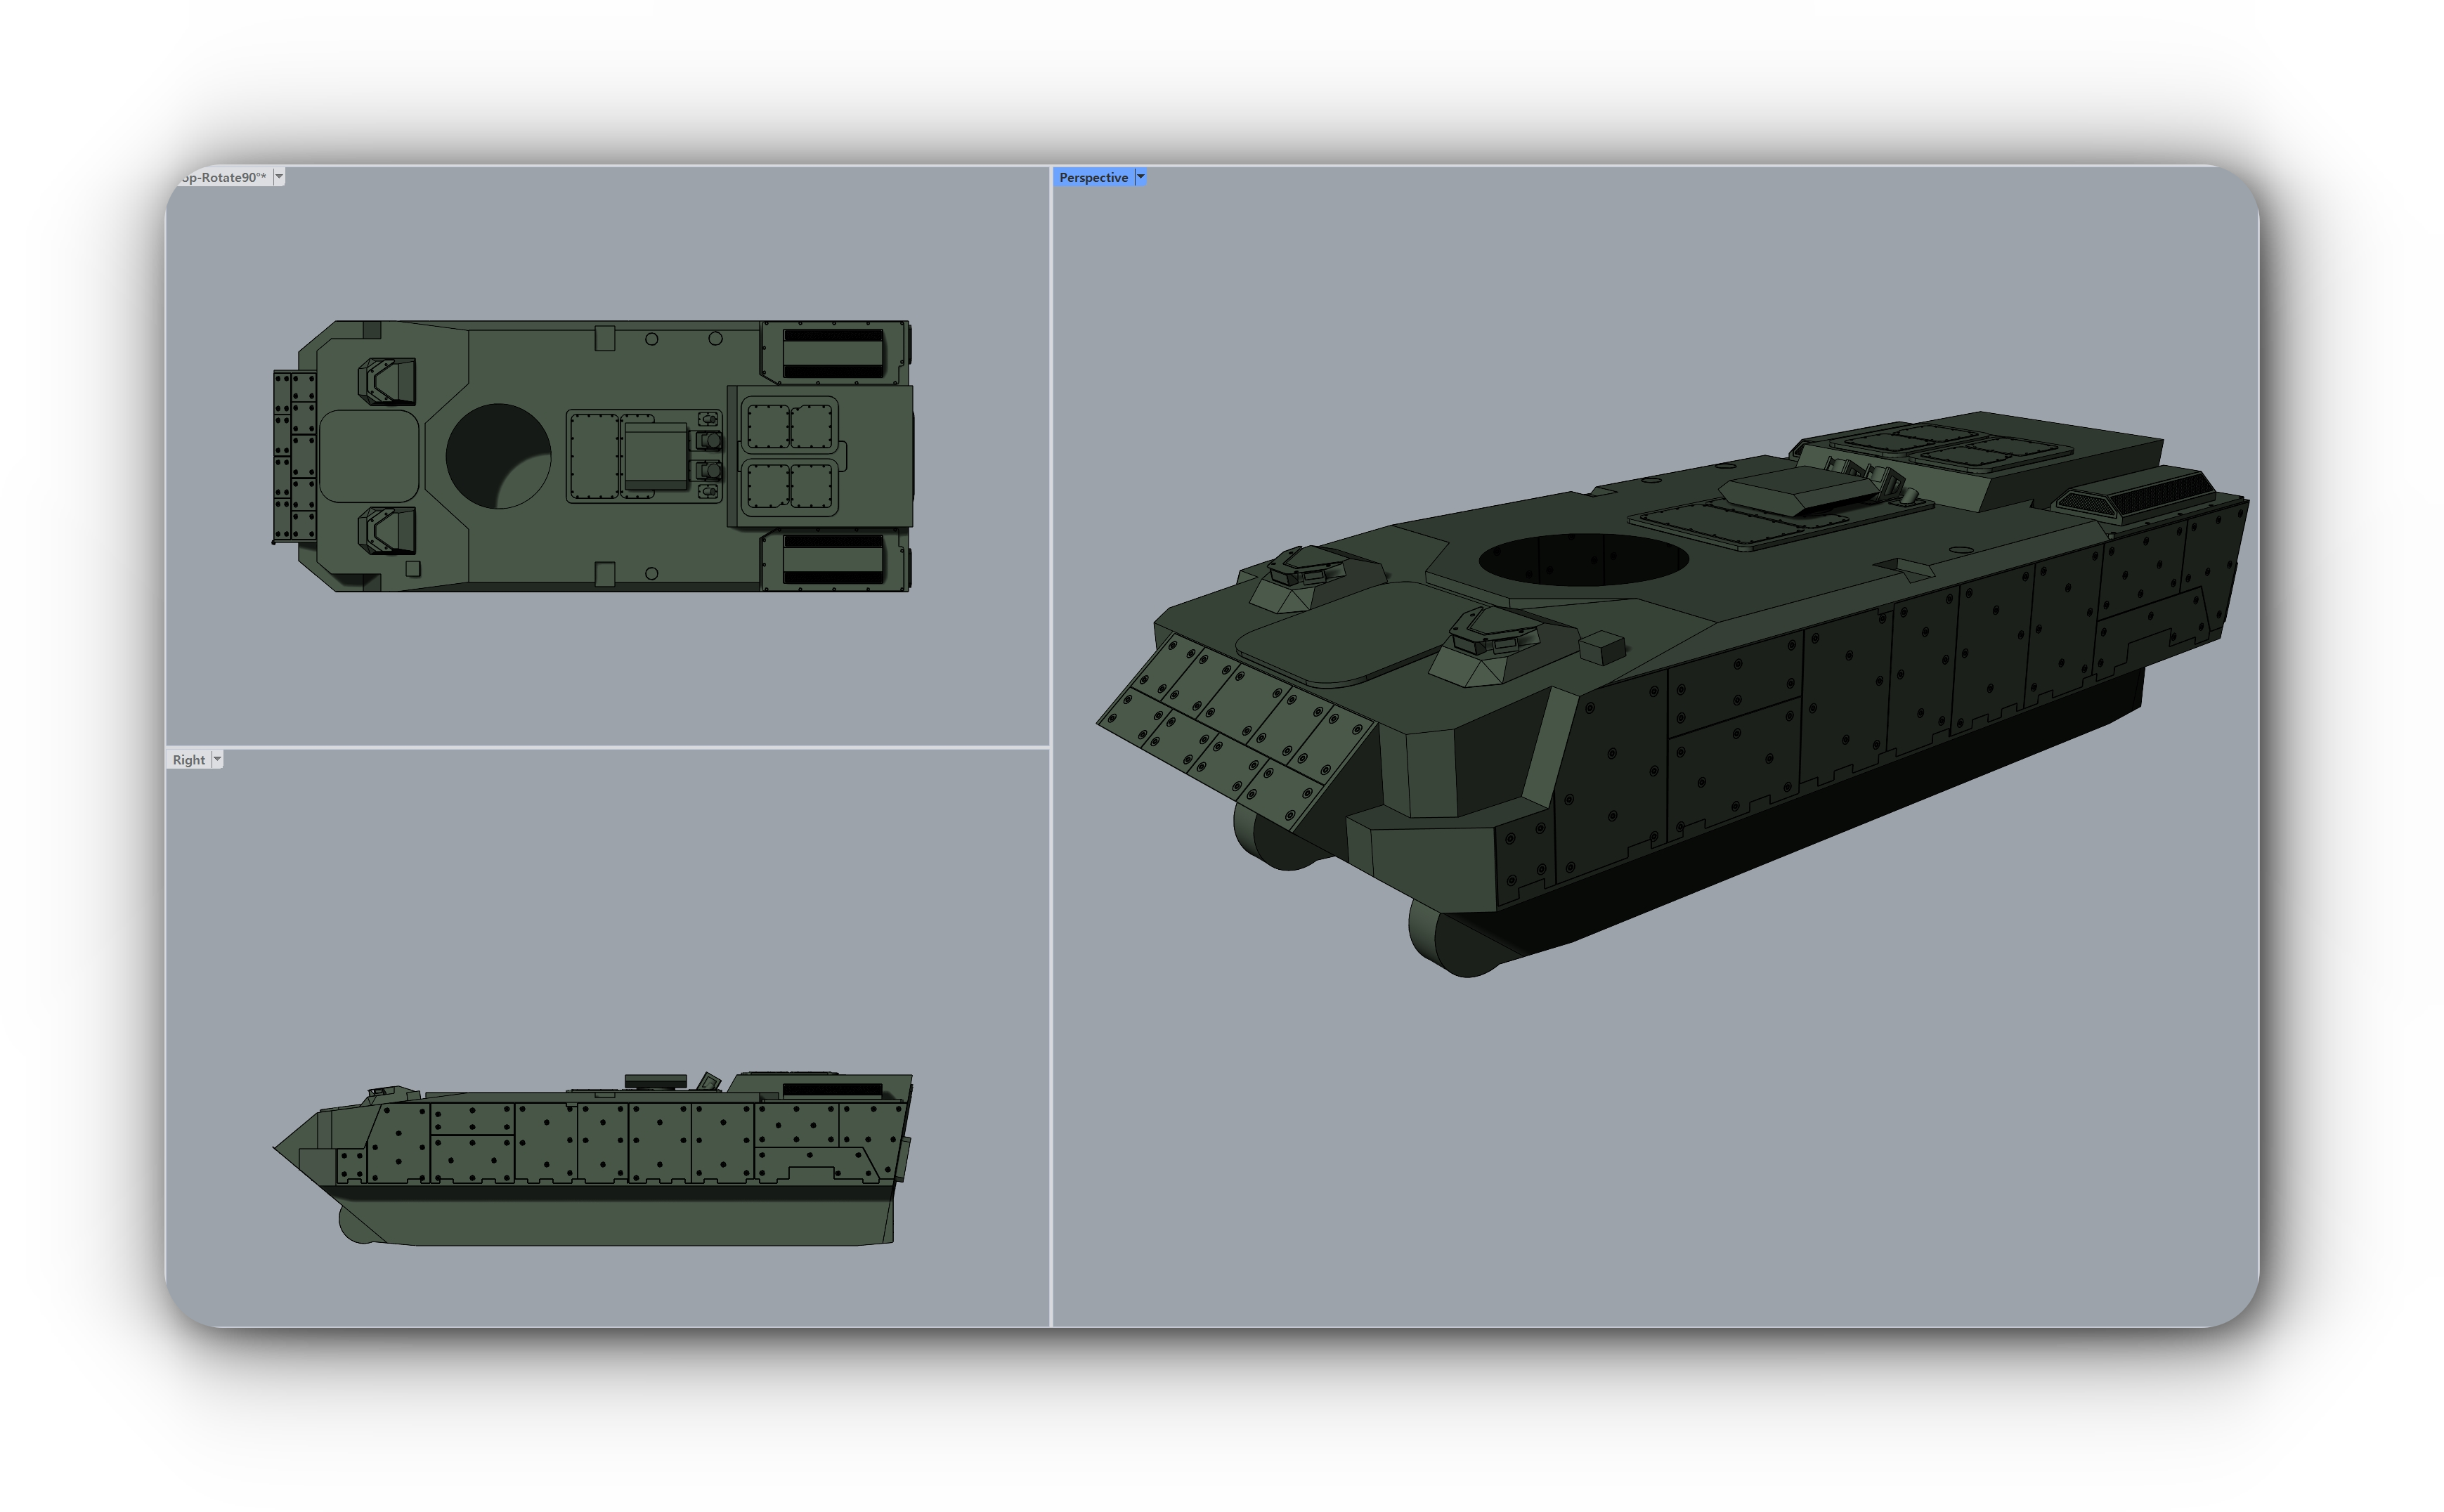This screenshot has height=1512, width=2444.
Task: Click the Top-Rotate90 viewport title label
Action: pos(222,177)
